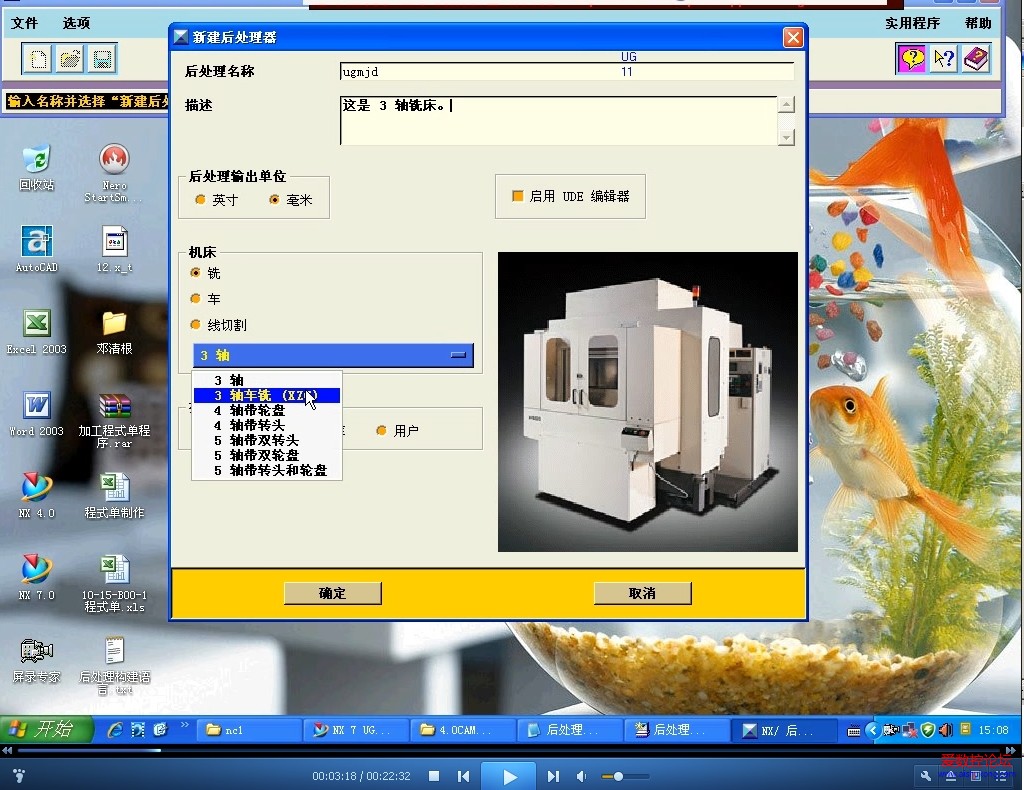Click the New post icon in toolbar
The width and height of the screenshot is (1024, 790).
click(x=36, y=59)
